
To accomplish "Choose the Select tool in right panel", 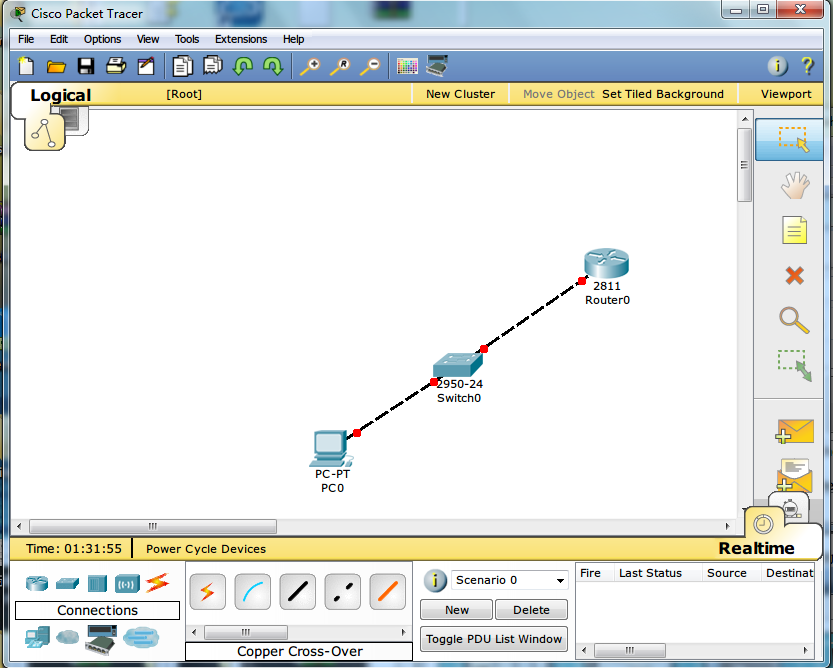I will click(x=789, y=139).
